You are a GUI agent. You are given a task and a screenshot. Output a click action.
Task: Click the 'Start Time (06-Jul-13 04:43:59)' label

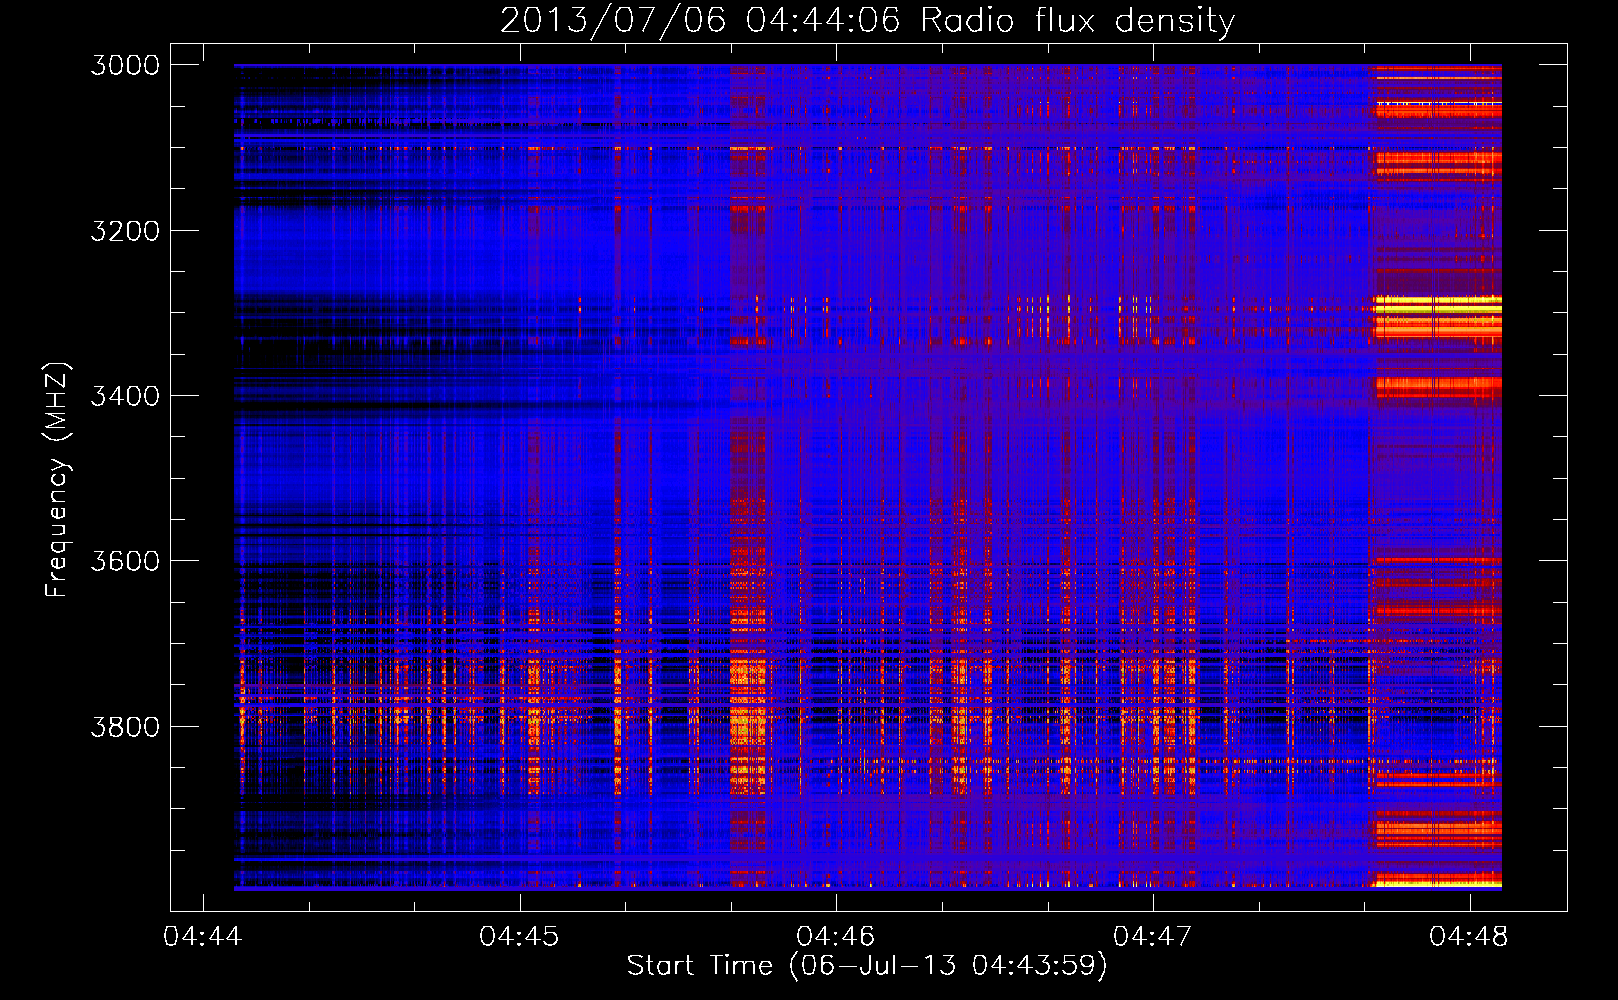867,966
